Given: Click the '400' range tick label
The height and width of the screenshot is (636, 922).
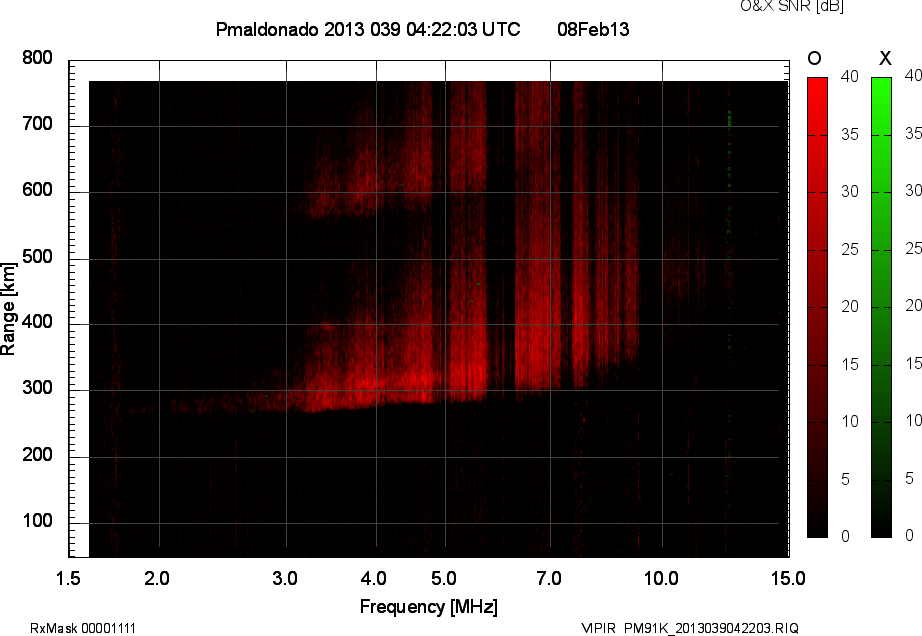Looking at the screenshot, I should click(38, 322).
